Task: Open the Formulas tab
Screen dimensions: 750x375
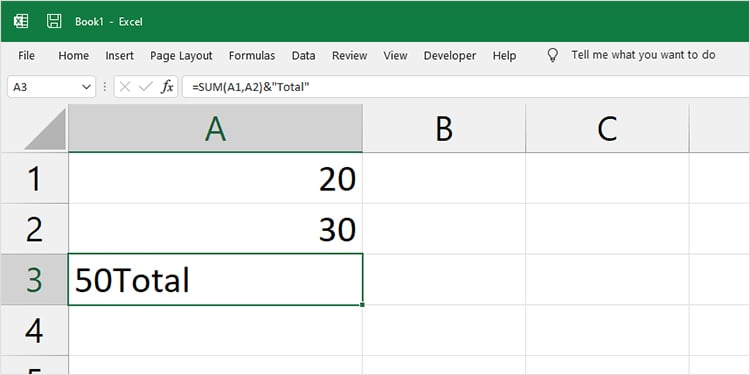Action: tap(252, 55)
